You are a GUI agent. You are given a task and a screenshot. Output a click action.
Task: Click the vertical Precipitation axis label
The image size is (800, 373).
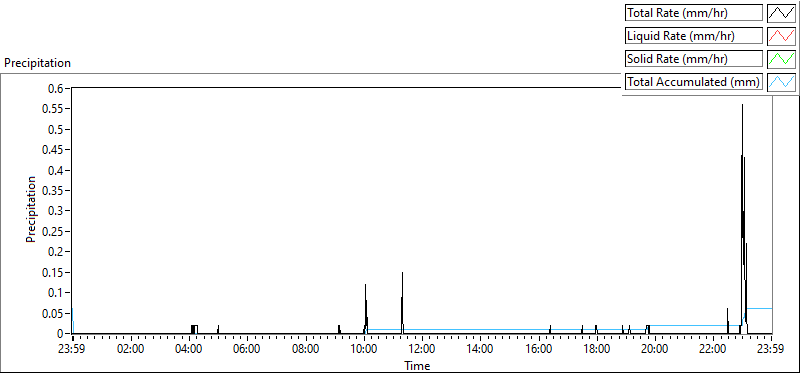pos(31,209)
